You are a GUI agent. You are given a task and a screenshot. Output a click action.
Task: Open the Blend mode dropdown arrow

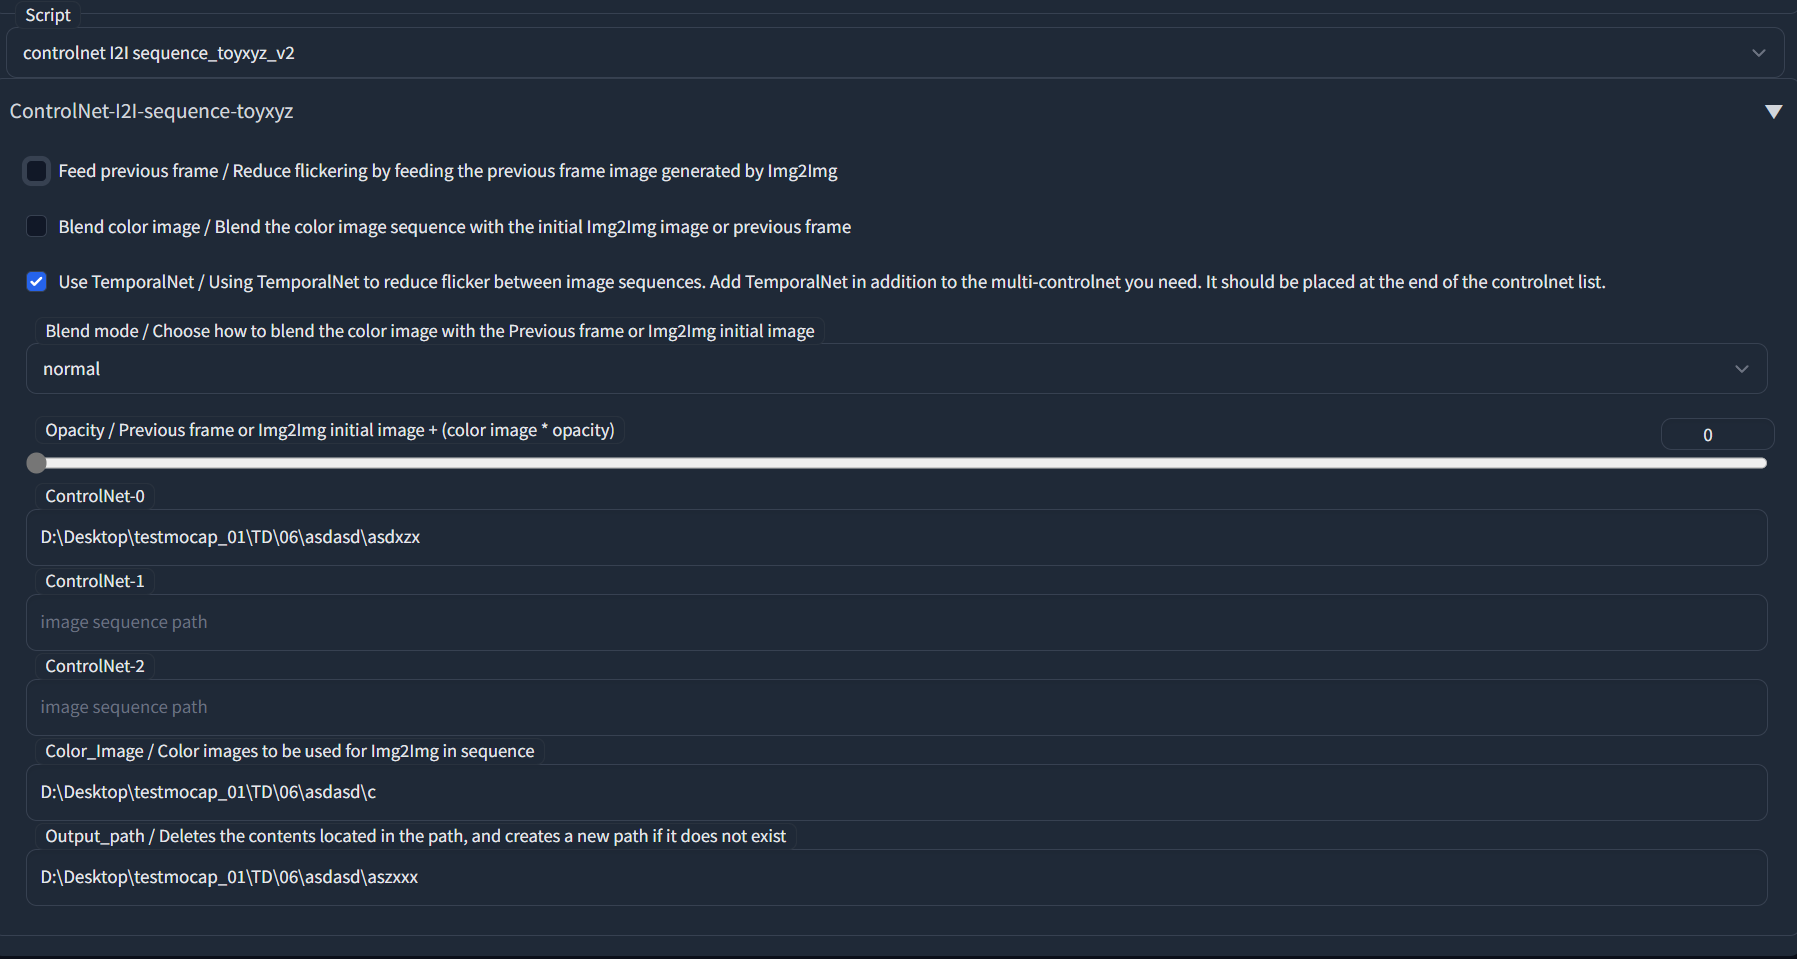coord(1741,369)
